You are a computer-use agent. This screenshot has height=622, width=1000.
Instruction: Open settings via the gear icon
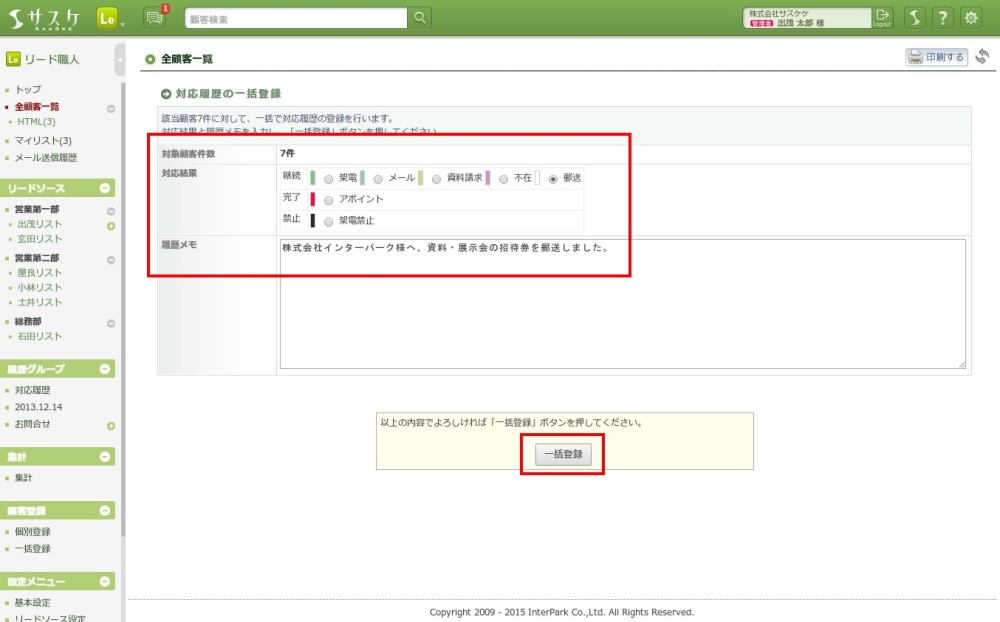[x=971, y=17]
